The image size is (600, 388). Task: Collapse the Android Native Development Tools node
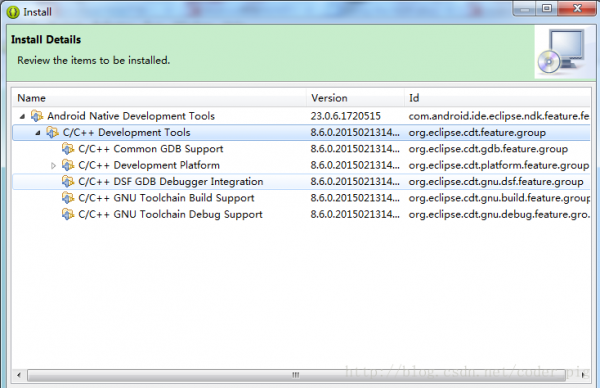click(x=23, y=116)
